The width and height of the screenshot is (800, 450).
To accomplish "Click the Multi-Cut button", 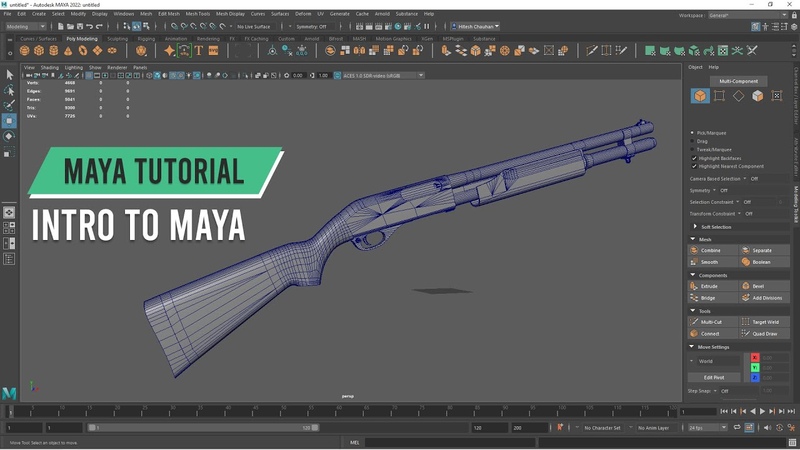I will pos(713,322).
